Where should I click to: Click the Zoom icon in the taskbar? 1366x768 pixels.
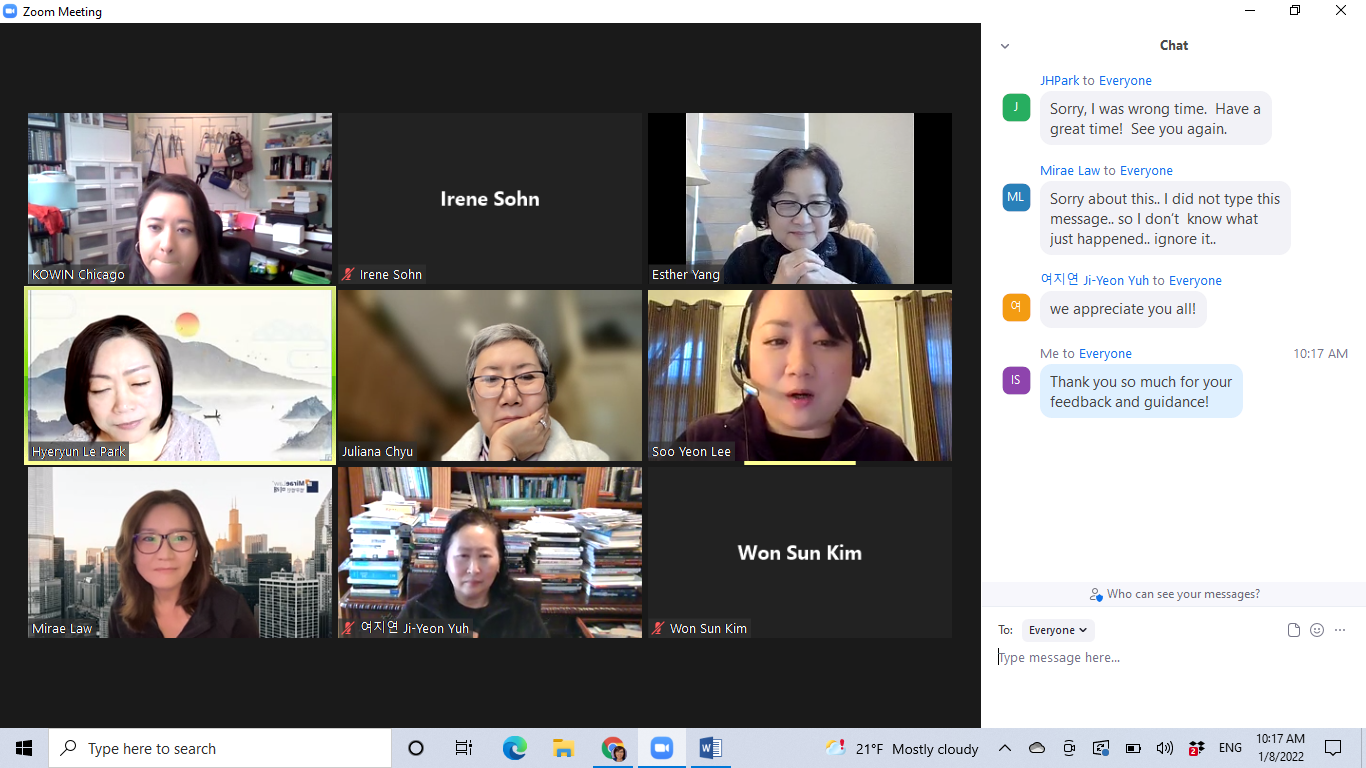click(x=661, y=748)
